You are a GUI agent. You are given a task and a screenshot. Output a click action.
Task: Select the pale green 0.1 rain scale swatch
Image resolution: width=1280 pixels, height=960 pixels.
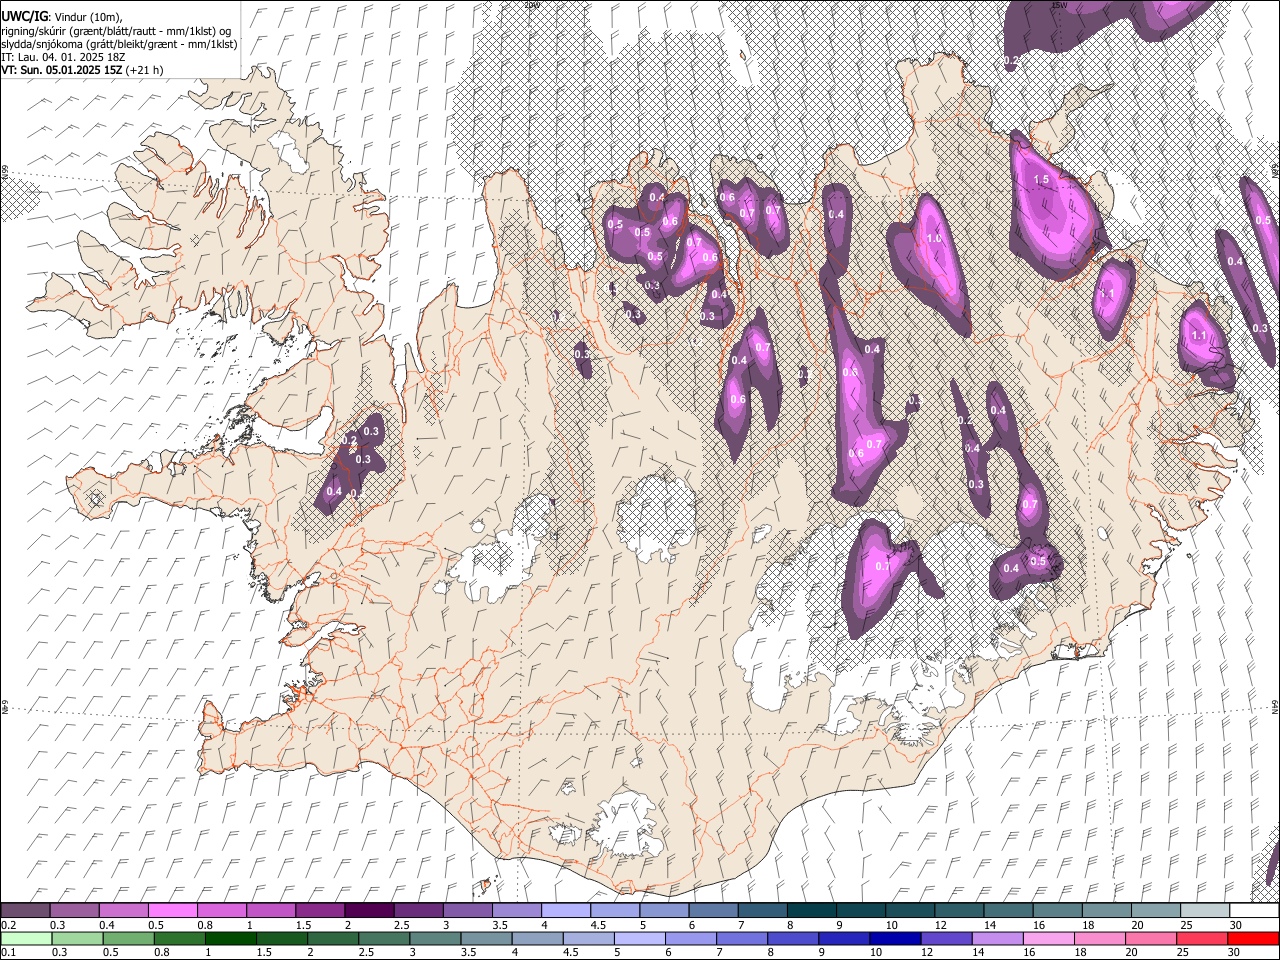[x=27, y=938]
